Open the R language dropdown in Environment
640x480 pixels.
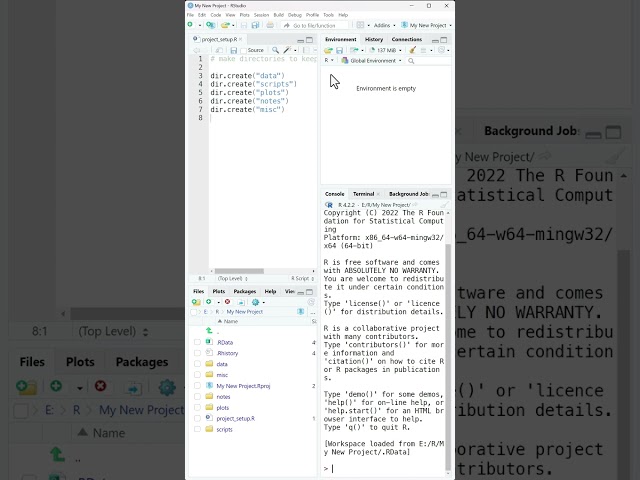coord(329,60)
